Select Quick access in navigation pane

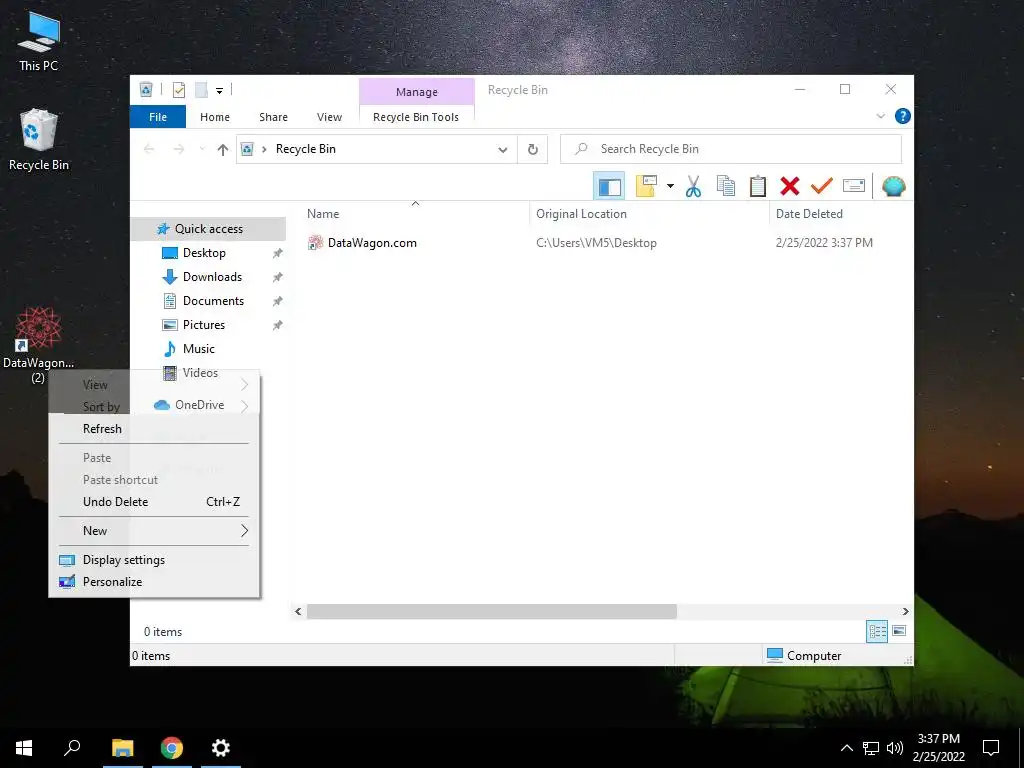pyautogui.click(x=208, y=229)
